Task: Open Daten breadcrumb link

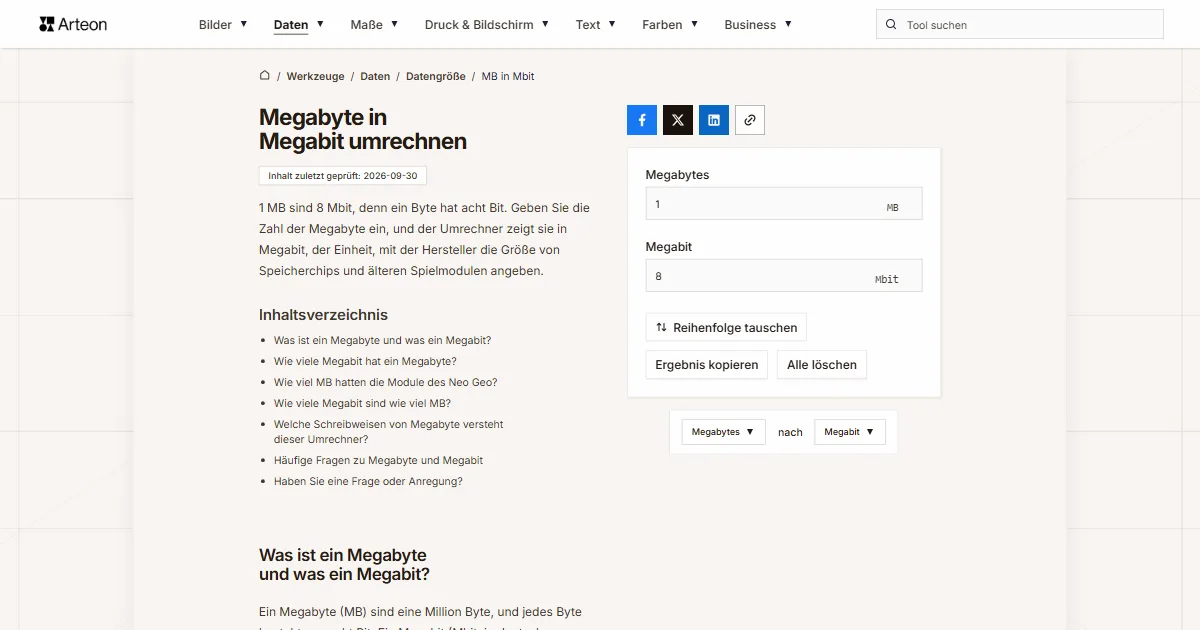Action: pos(375,76)
